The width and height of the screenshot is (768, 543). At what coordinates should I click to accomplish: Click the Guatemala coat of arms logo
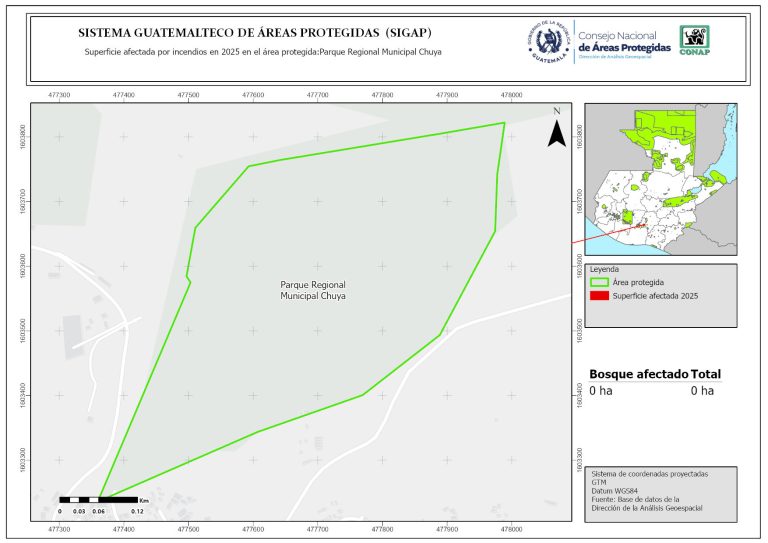tap(549, 40)
